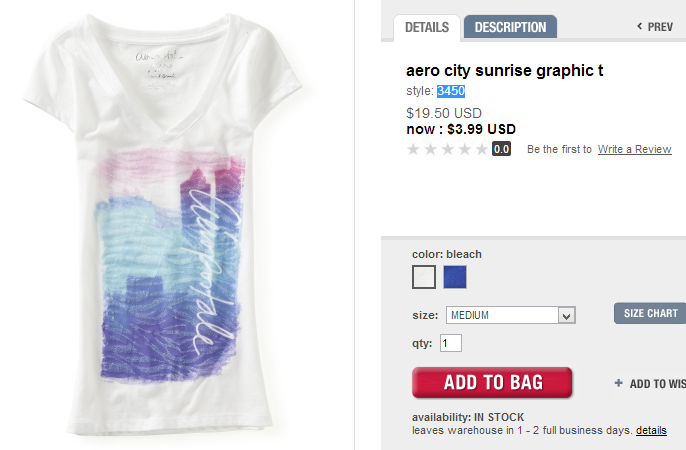Select the white bleach color swatch
Viewport: 686px width, 450px height.
pyautogui.click(x=424, y=277)
